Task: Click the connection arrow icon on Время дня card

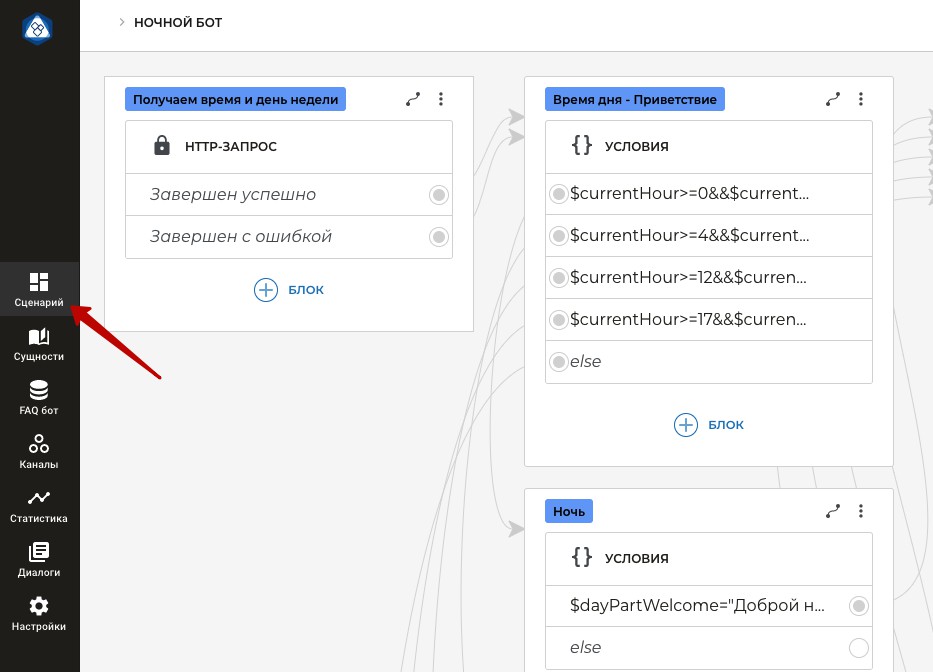Action: (833, 99)
